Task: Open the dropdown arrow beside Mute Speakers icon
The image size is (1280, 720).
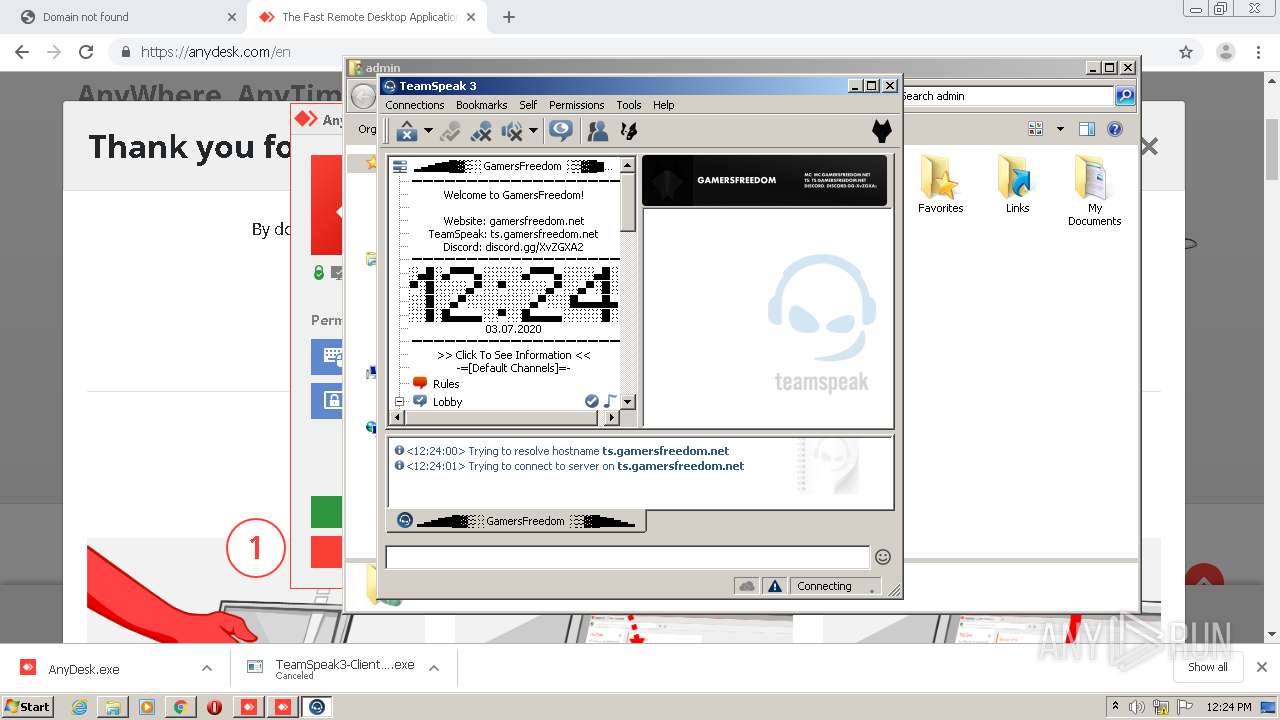Action: pos(533,131)
